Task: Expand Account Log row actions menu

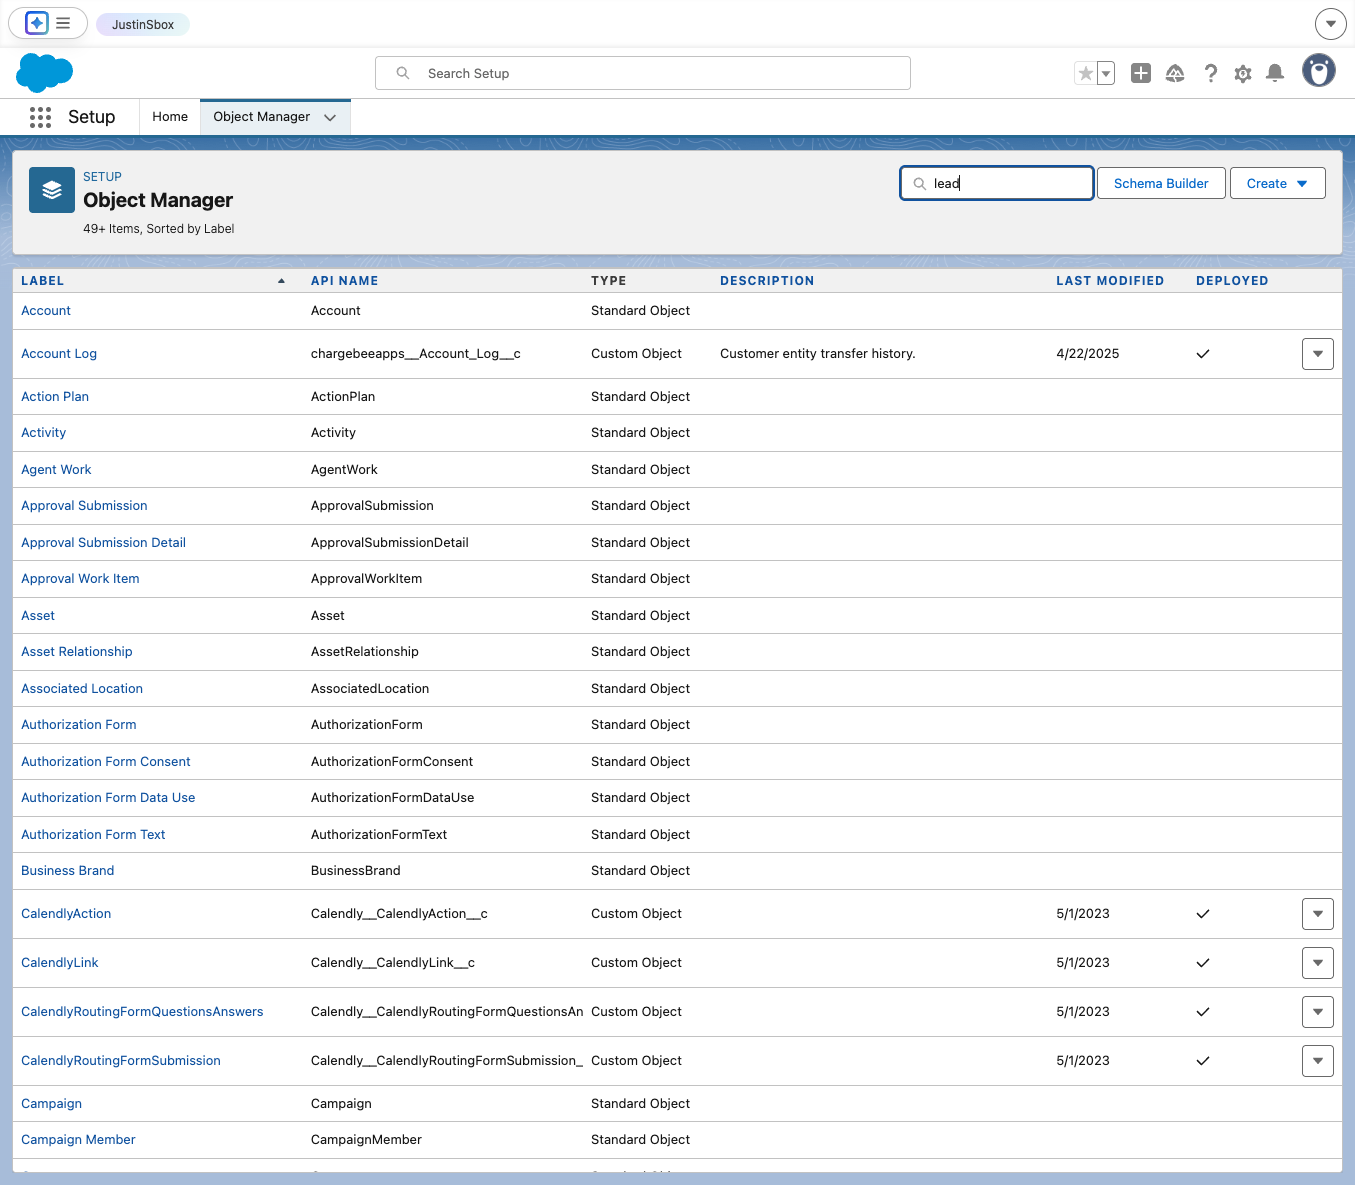Action: [1318, 354]
